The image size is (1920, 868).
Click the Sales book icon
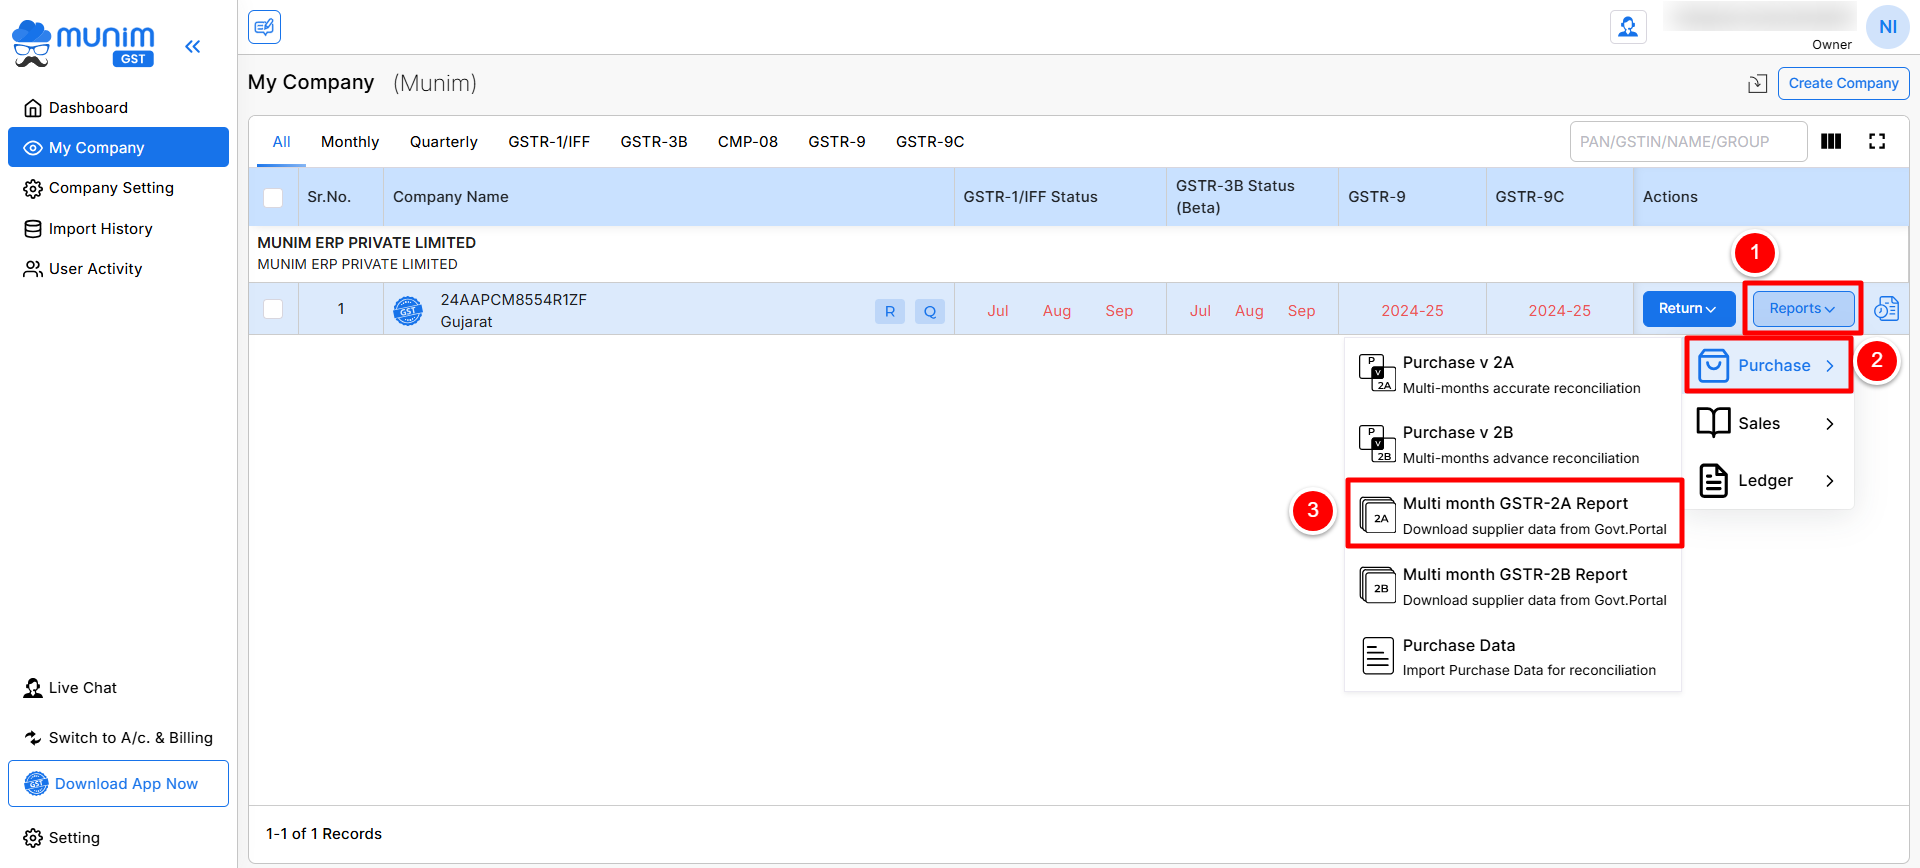pyautogui.click(x=1713, y=423)
